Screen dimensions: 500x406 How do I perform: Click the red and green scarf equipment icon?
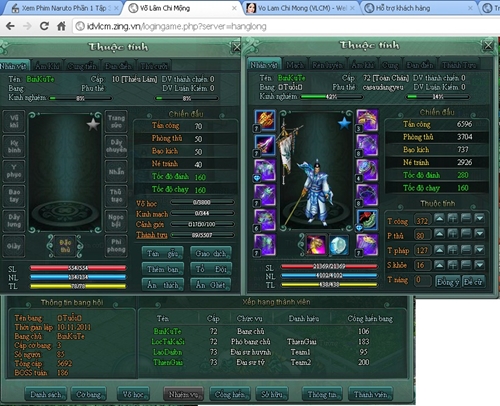[367, 220]
